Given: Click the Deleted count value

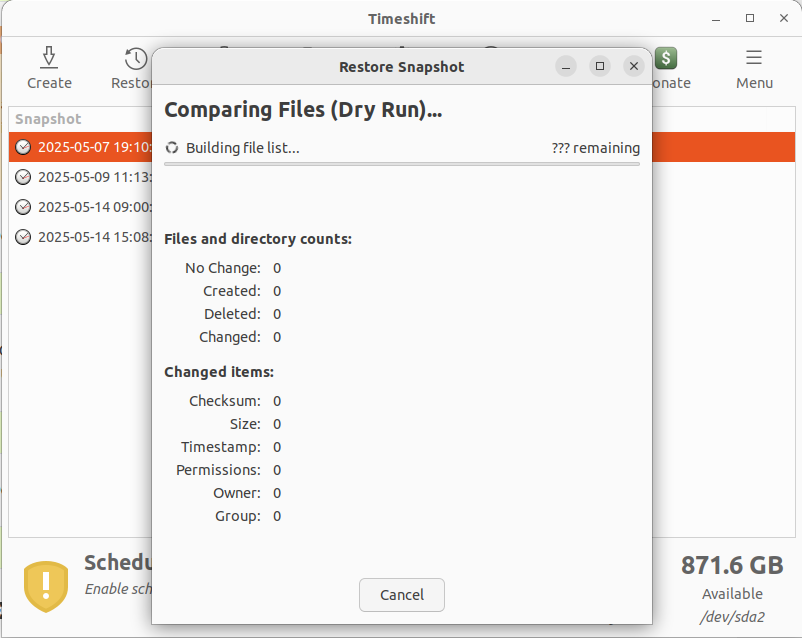Looking at the screenshot, I should point(277,314).
